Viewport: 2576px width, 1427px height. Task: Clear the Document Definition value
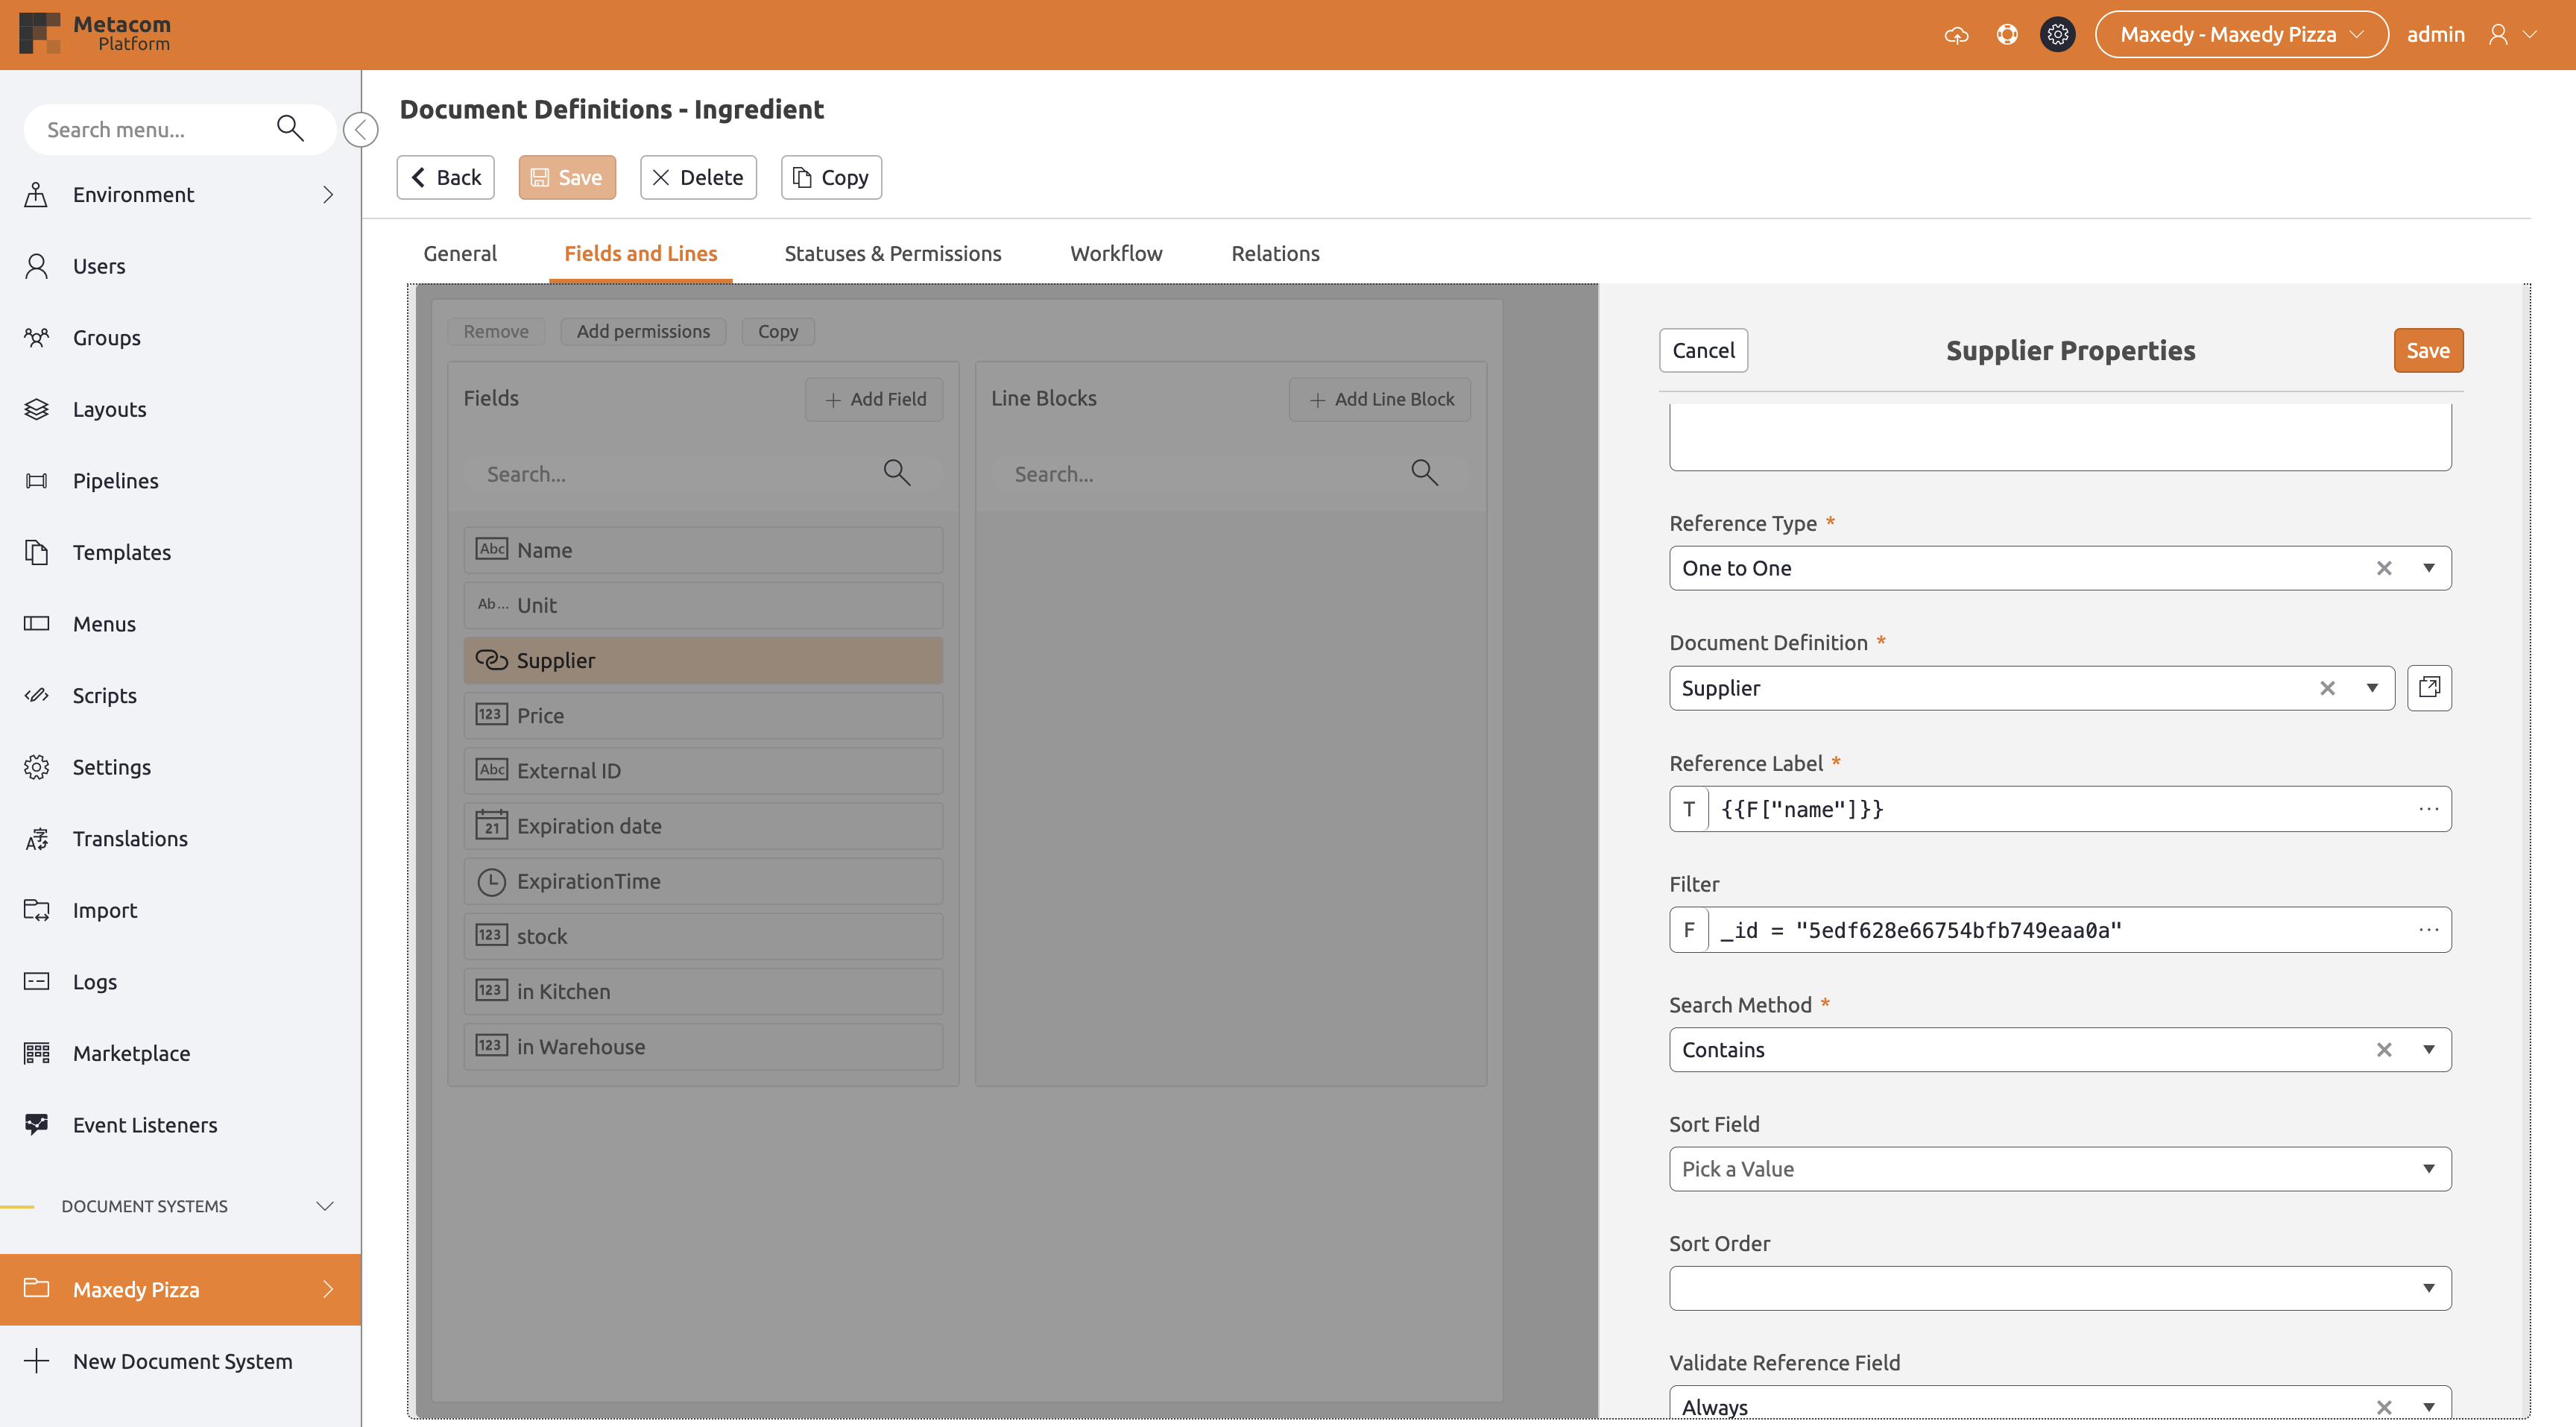coord(2327,688)
